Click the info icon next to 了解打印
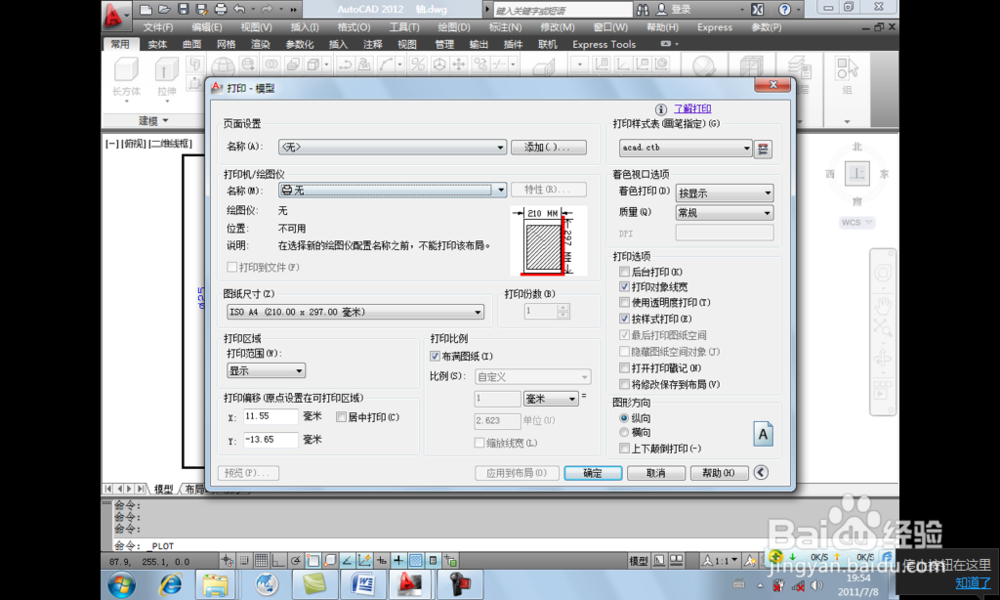Viewport: 1000px width, 600px height. pos(661,109)
